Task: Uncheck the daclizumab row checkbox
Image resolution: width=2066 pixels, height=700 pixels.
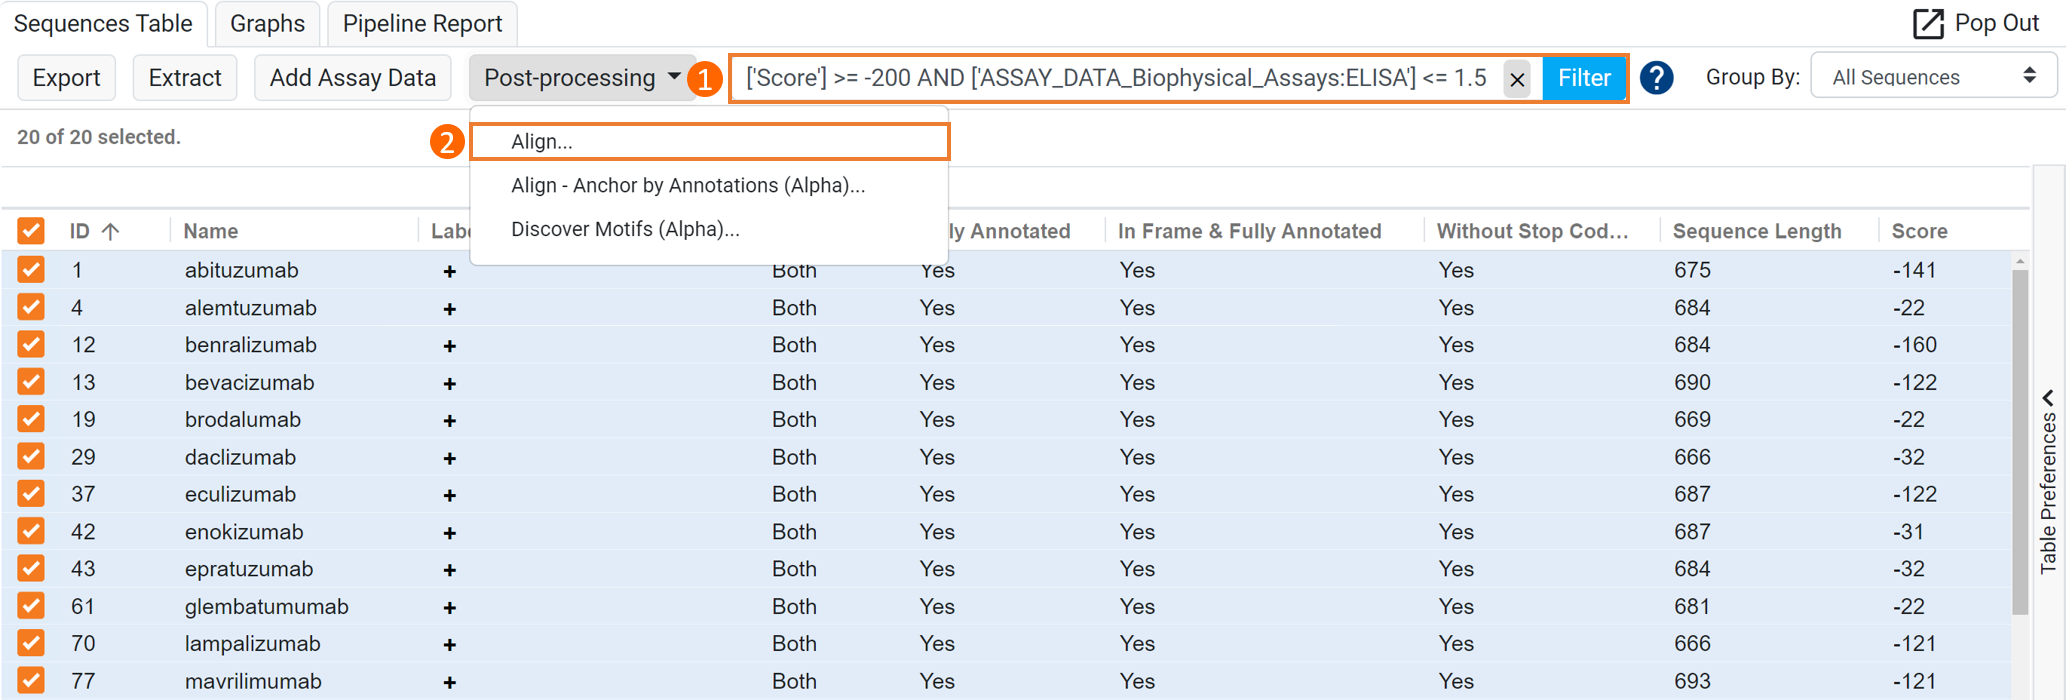Action: point(31,457)
